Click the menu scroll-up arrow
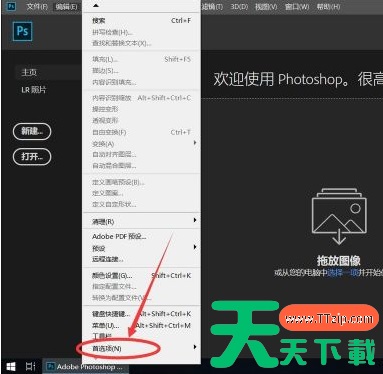 (x=96, y=6)
